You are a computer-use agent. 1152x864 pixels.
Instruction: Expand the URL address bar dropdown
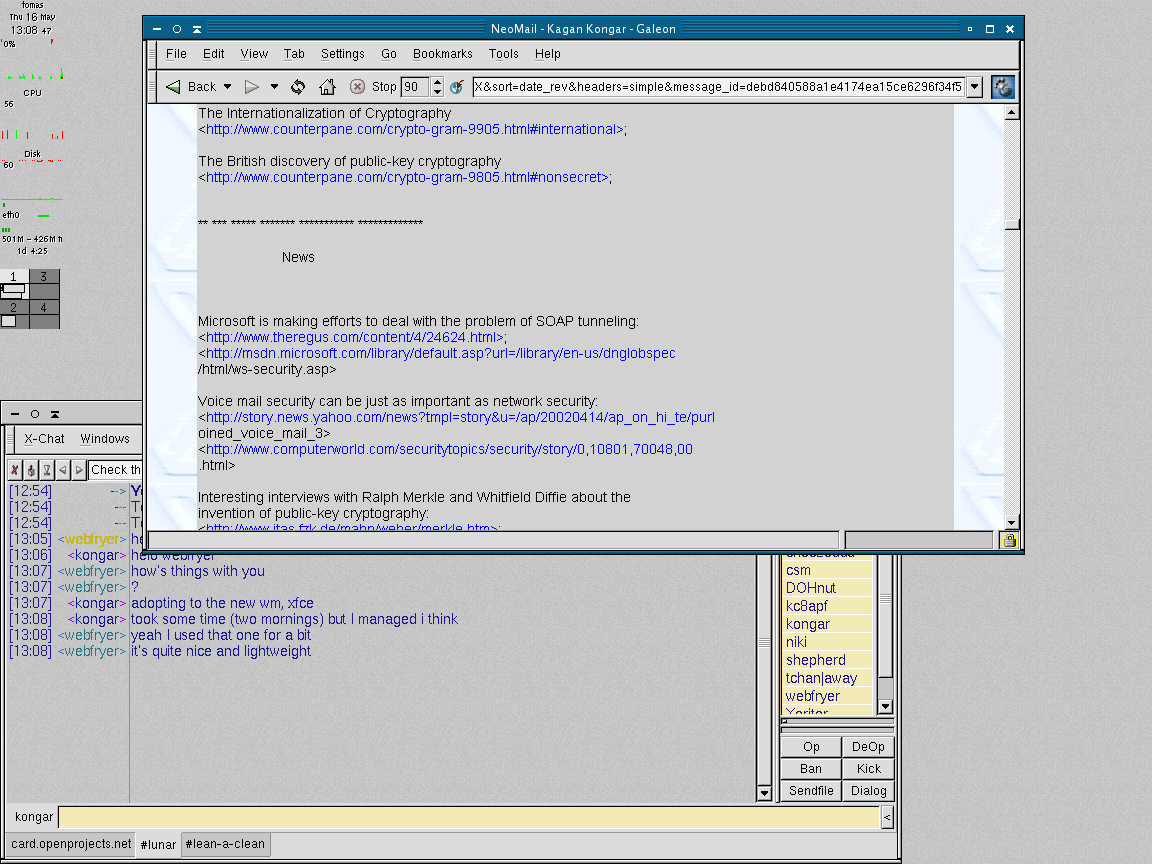pyautogui.click(x=975, y=87)
